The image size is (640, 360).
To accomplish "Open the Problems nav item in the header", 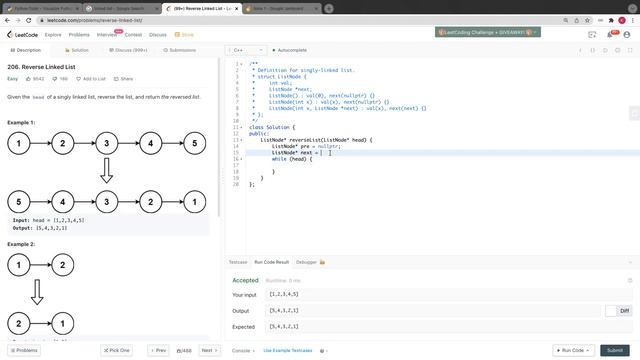I will pos(79,35).
